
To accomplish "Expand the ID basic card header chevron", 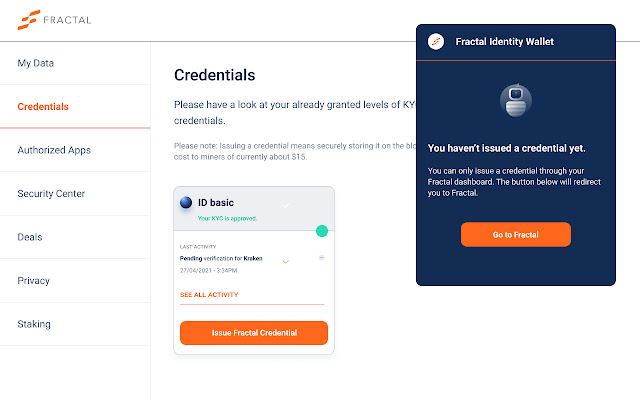I will [286, 204].
